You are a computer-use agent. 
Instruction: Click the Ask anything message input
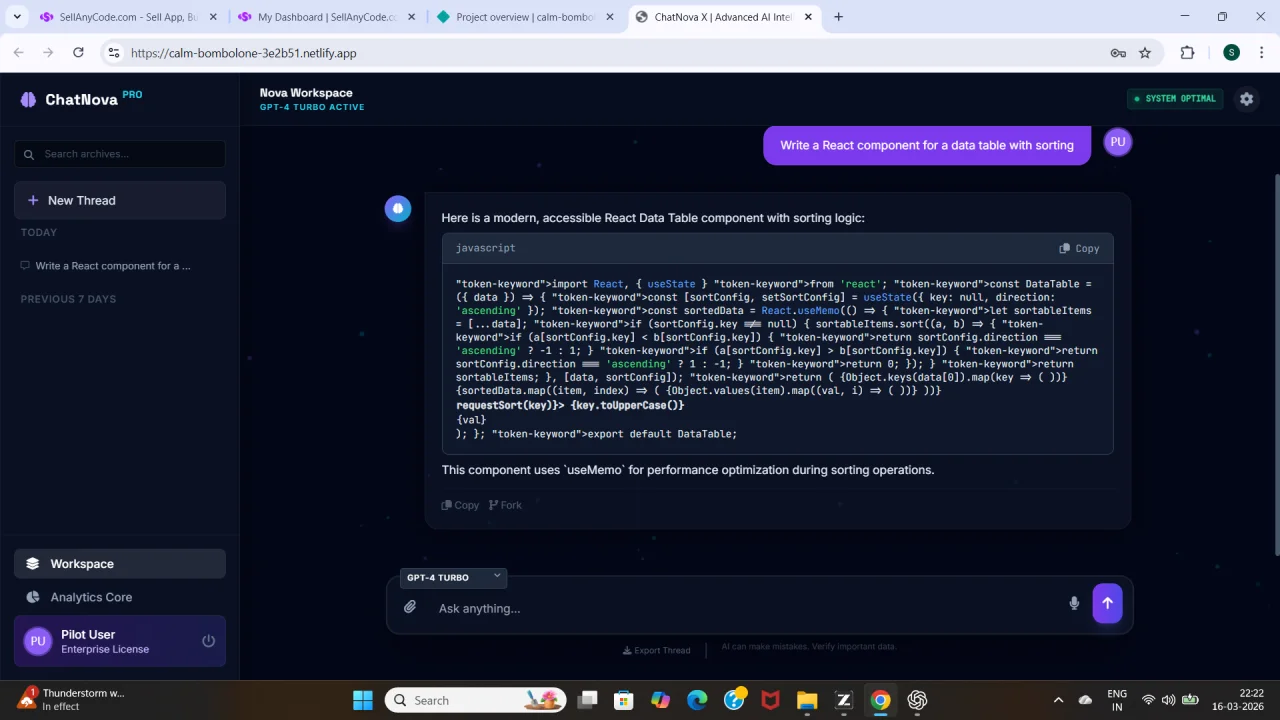tap(745, 608)
